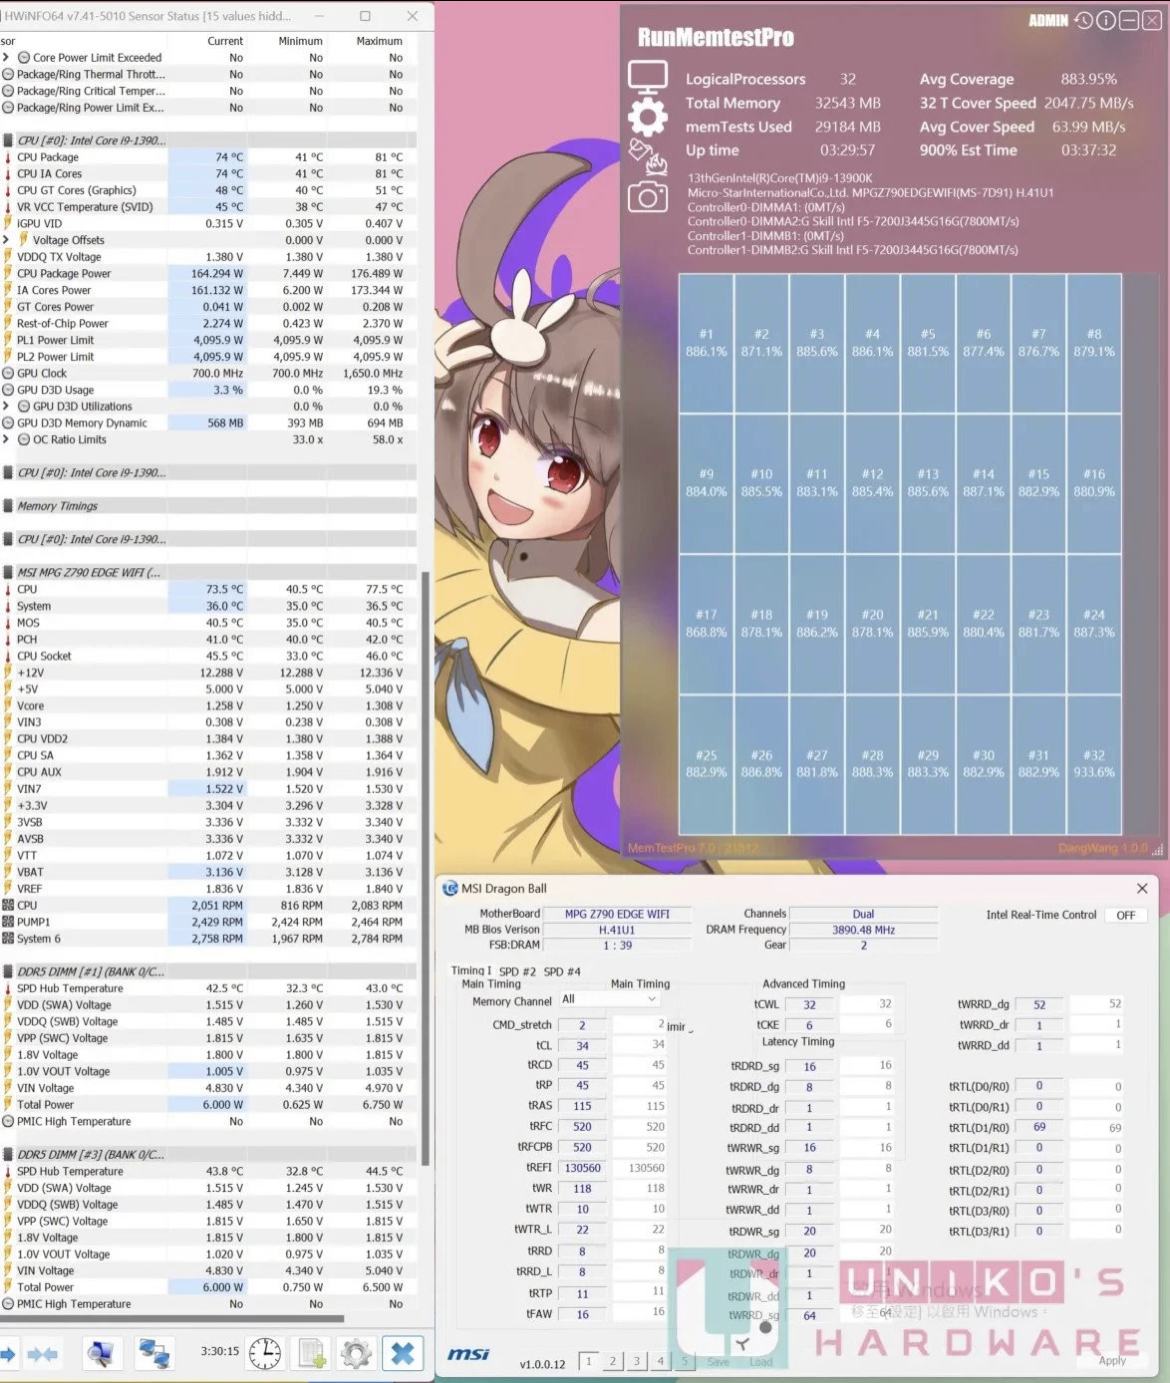Screen dimensions: 1170x1383
Task: Click memtest tile #16 showing 880.9%
Action: pos(1094,483)
